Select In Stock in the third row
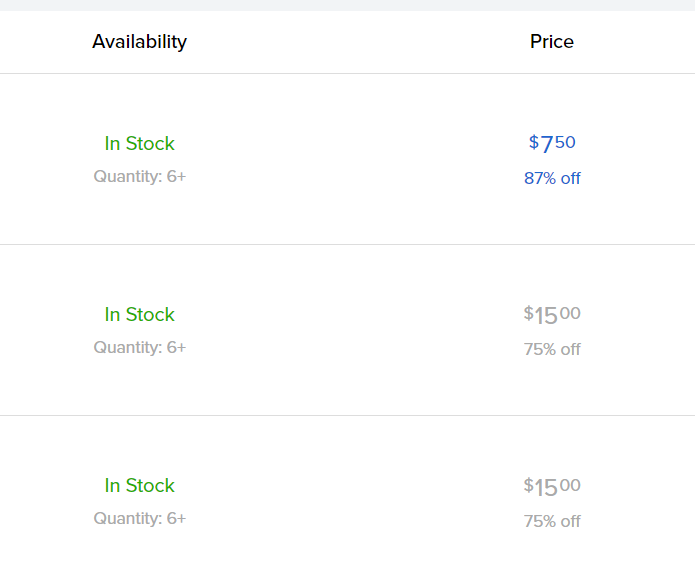This screenshot has height=573, width=695. click(139, 486)
